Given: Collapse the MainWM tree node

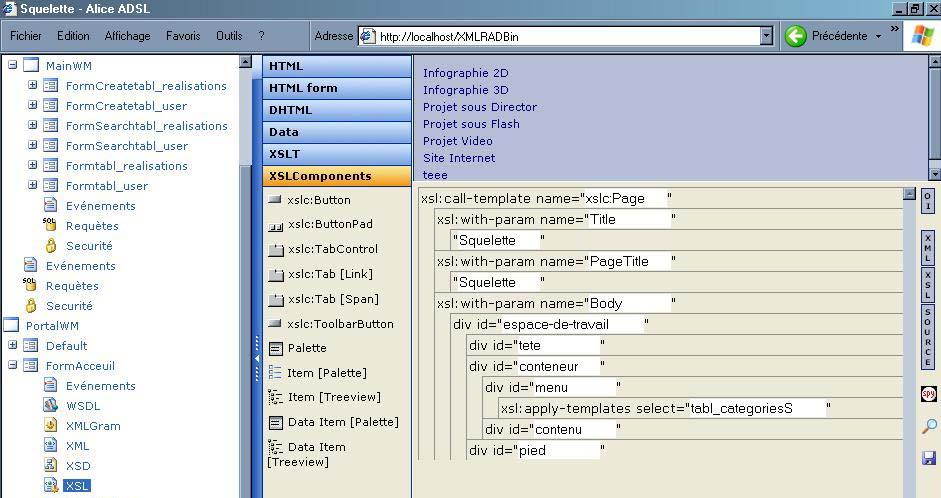Looking at the screenshot, I should click(x=12, y=65).
